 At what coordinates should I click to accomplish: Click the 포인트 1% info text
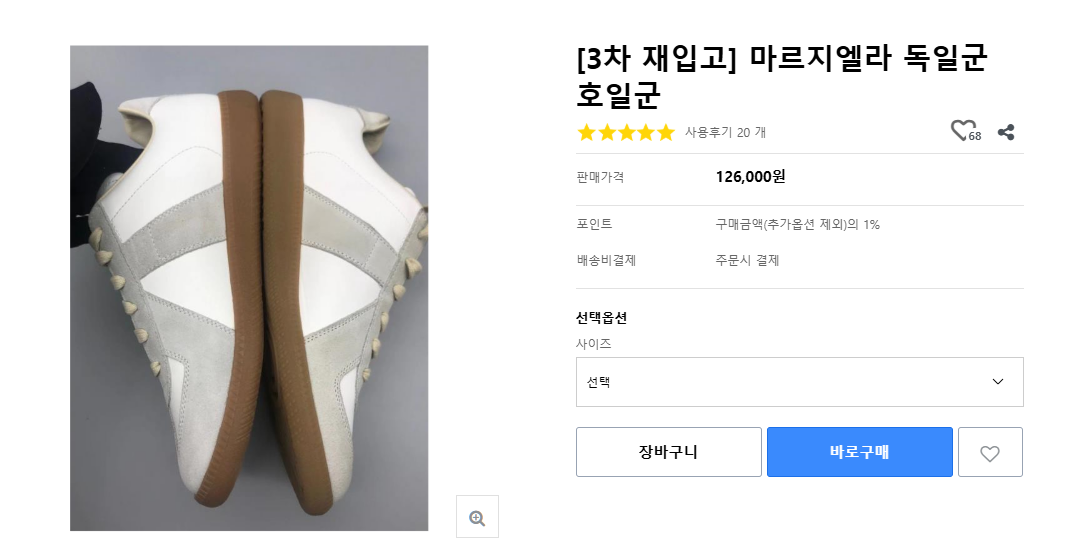point(797,225)
